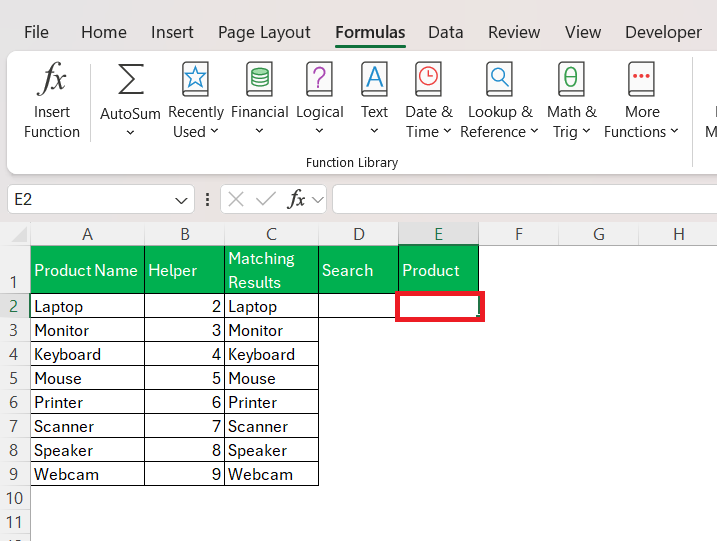The image size is (717, 541).
Task: Click the fx icon in formula bar
Action: click(x=296, y=199)
